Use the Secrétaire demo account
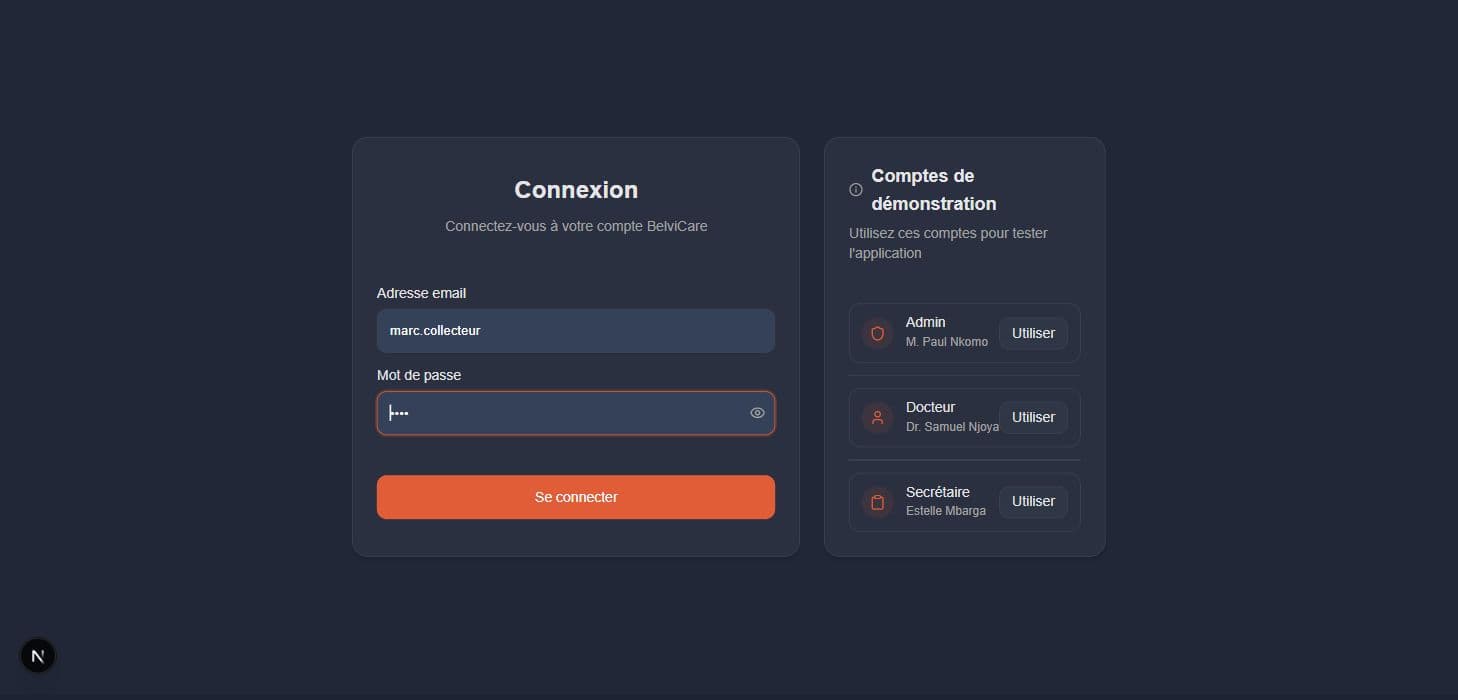This screenshot has height=700, width=1458. coord(1033,501)
